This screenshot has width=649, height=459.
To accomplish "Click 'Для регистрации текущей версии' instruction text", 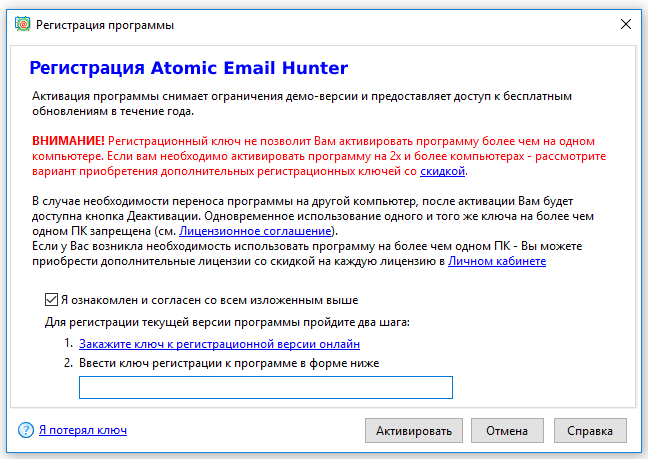I will click(227, 322).
